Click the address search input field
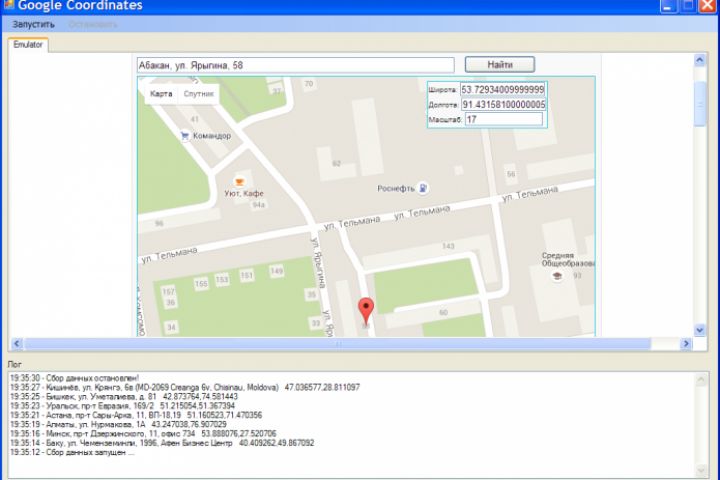 (296, 65)
